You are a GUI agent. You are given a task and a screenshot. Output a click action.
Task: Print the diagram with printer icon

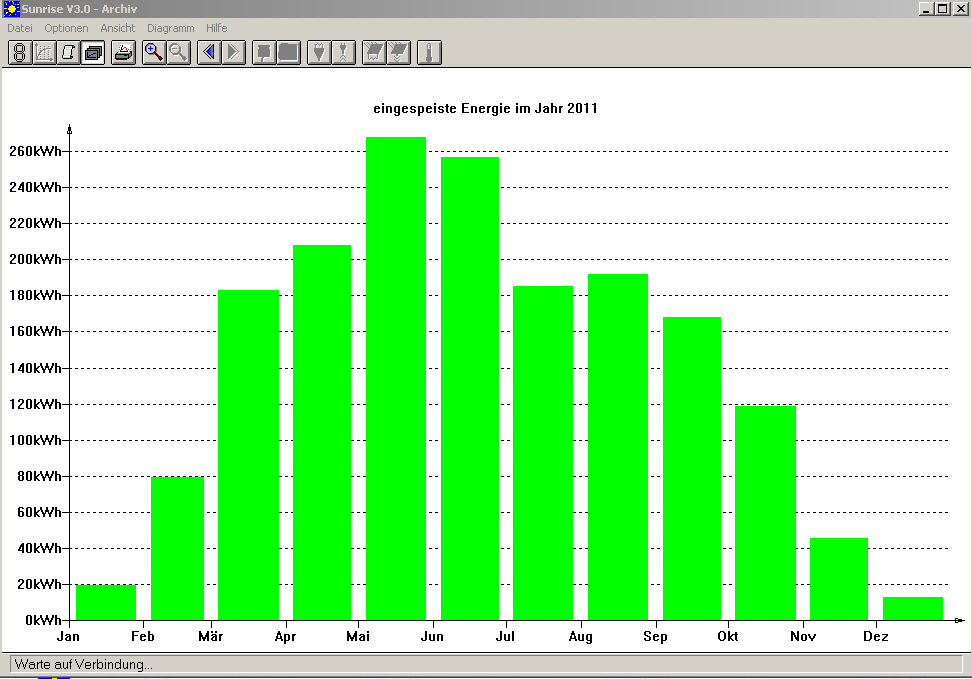[123, 53]
